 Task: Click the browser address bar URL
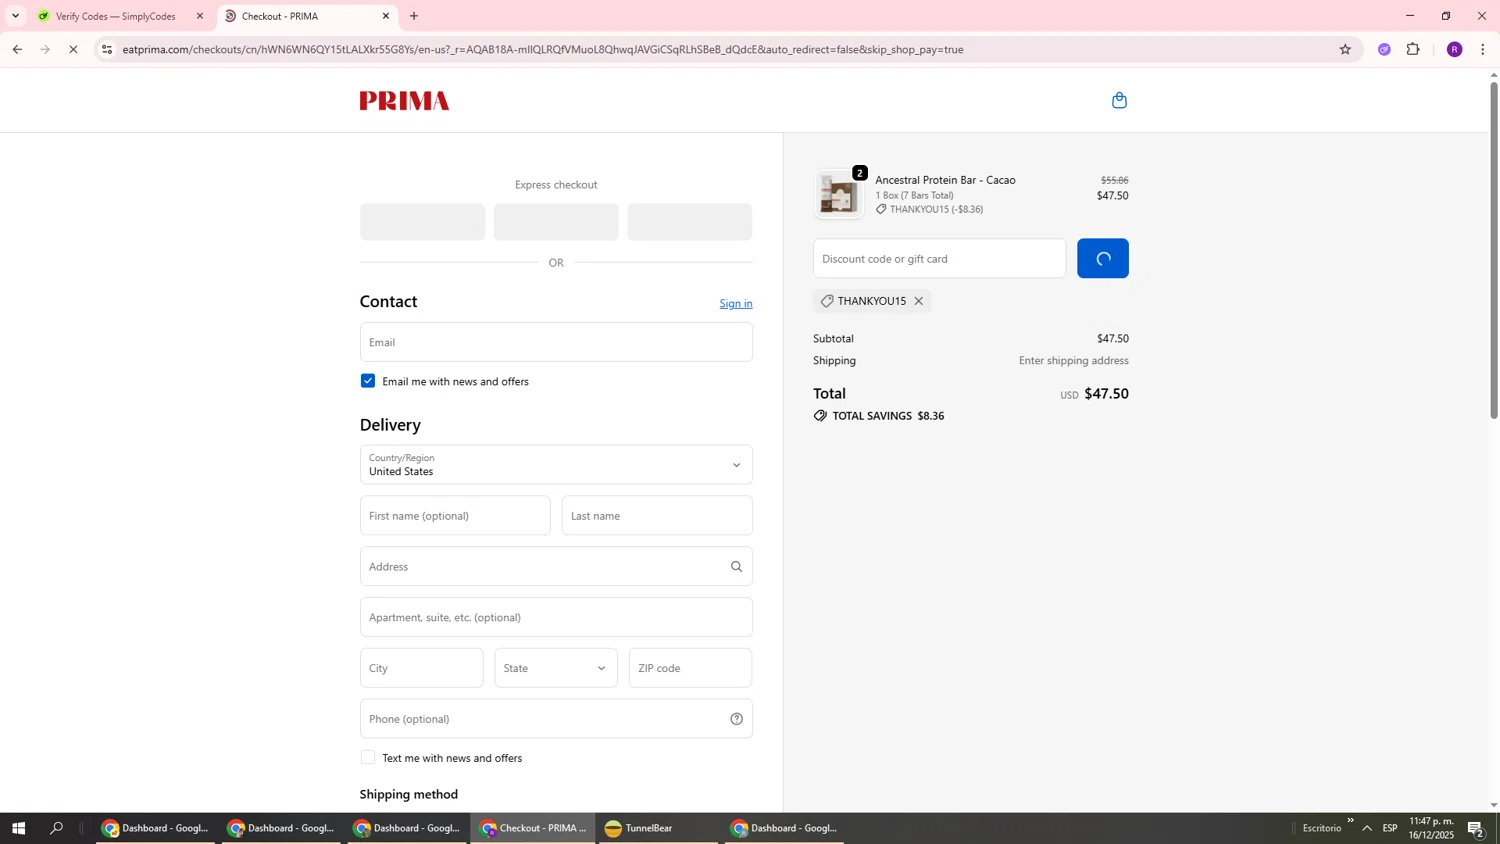(x=543, y=49)
